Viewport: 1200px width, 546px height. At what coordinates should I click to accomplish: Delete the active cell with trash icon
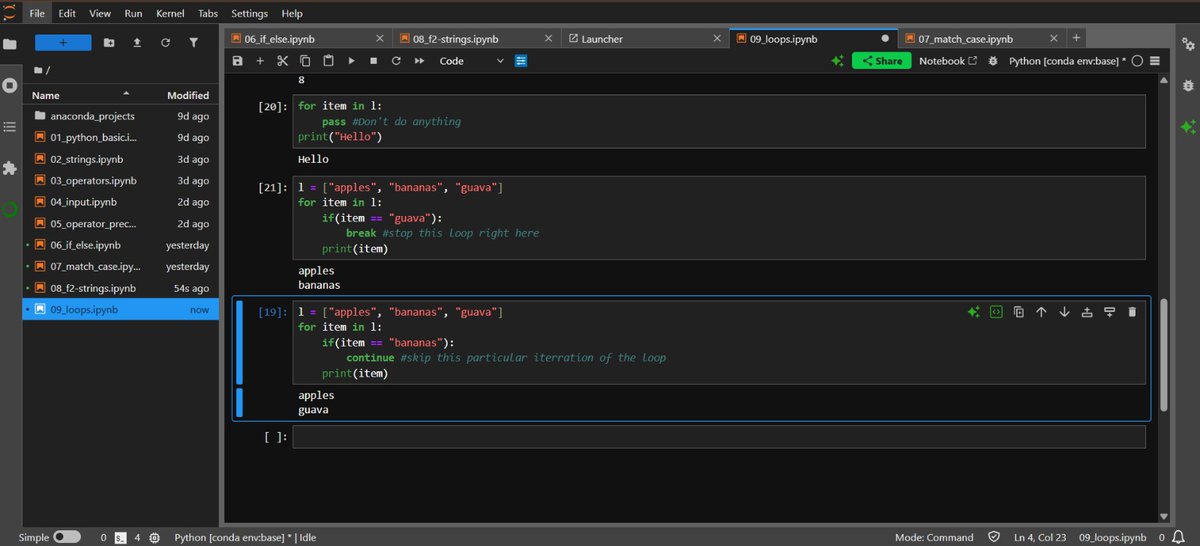click(1132, 312)
